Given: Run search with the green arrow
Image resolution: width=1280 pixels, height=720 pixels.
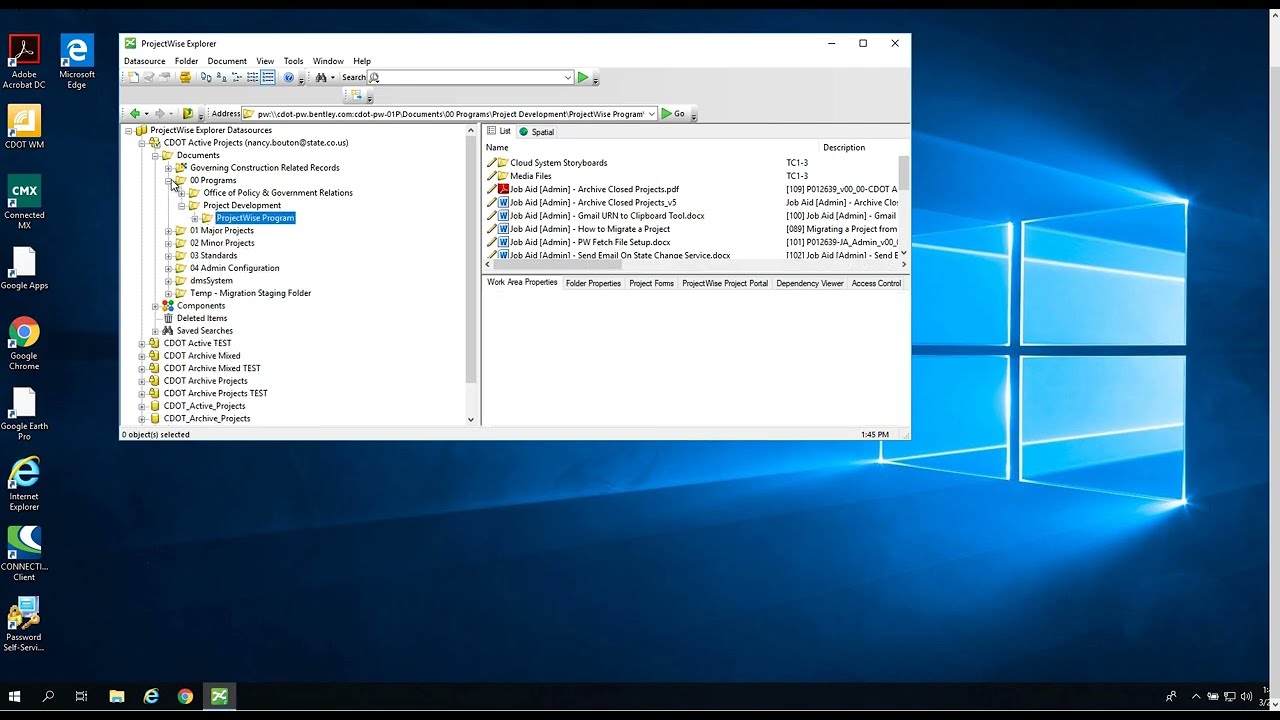Looking at the screenshot, I should point(582,77).
